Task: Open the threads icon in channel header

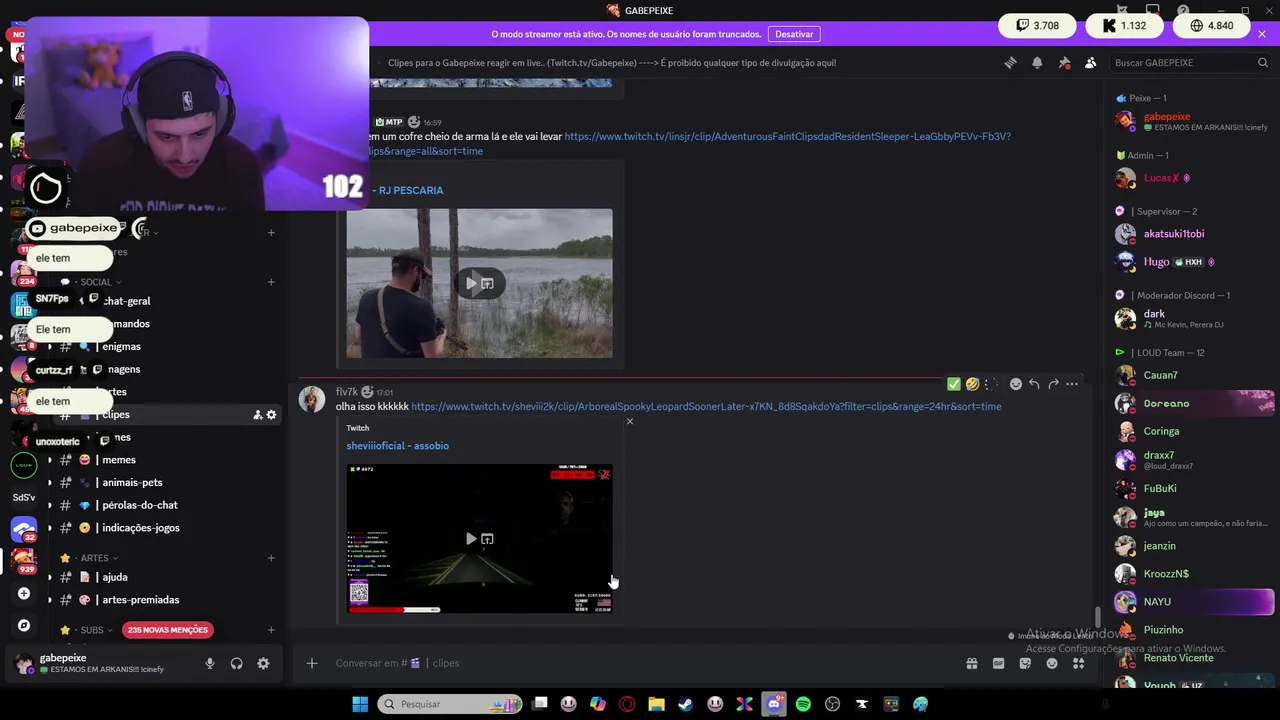Action: (1010, 62)
